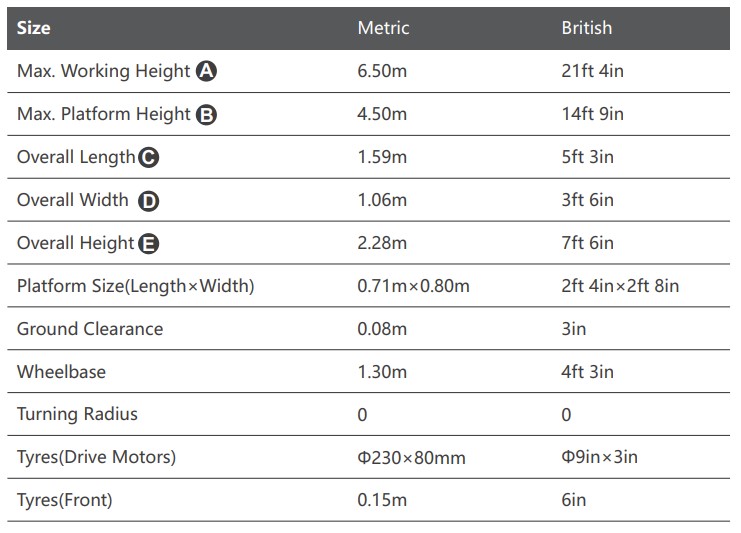Click the 0.71m×0.80m platform size value
This screenshot has height=533, width=741.
pyautogui.click(x=414, y=286)
